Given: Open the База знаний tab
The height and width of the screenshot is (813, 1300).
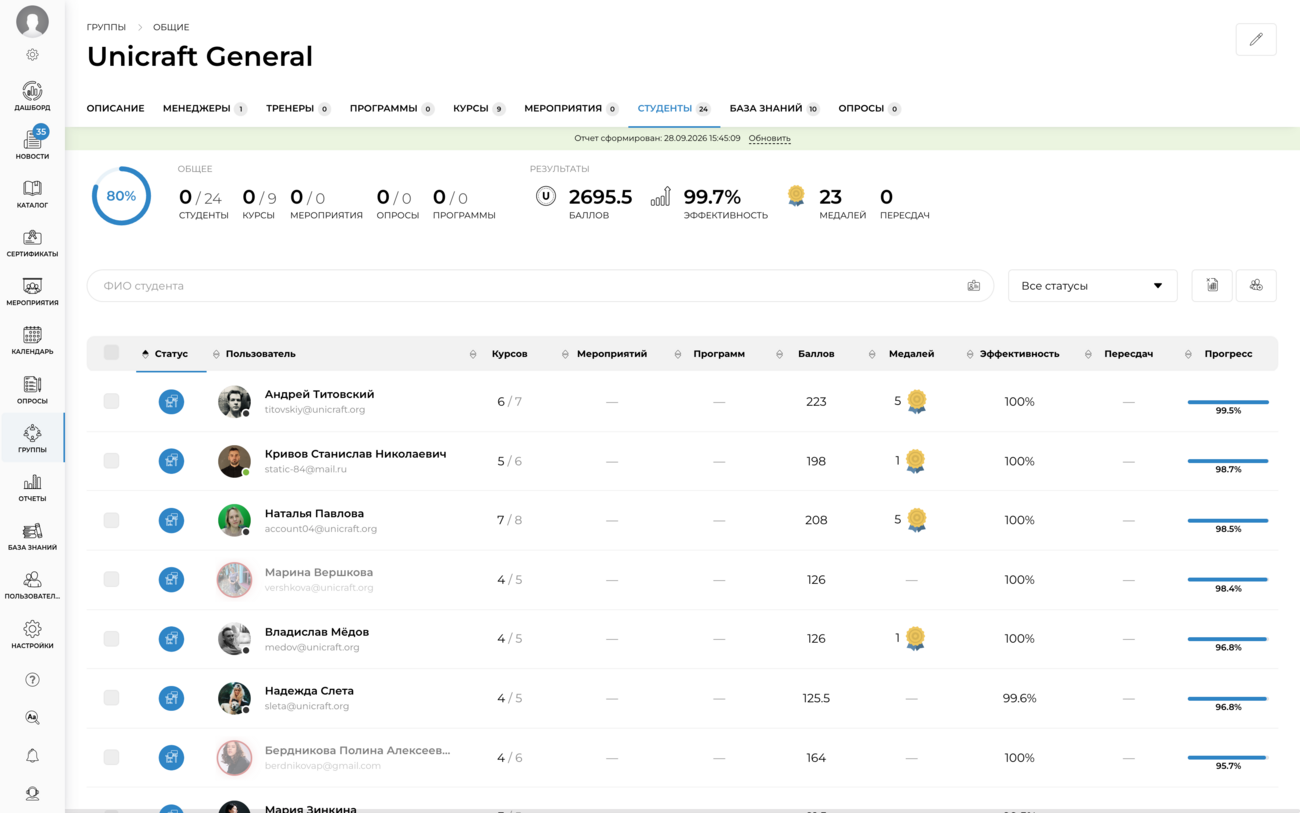Looking at the screenshot, I should point(774,108).
